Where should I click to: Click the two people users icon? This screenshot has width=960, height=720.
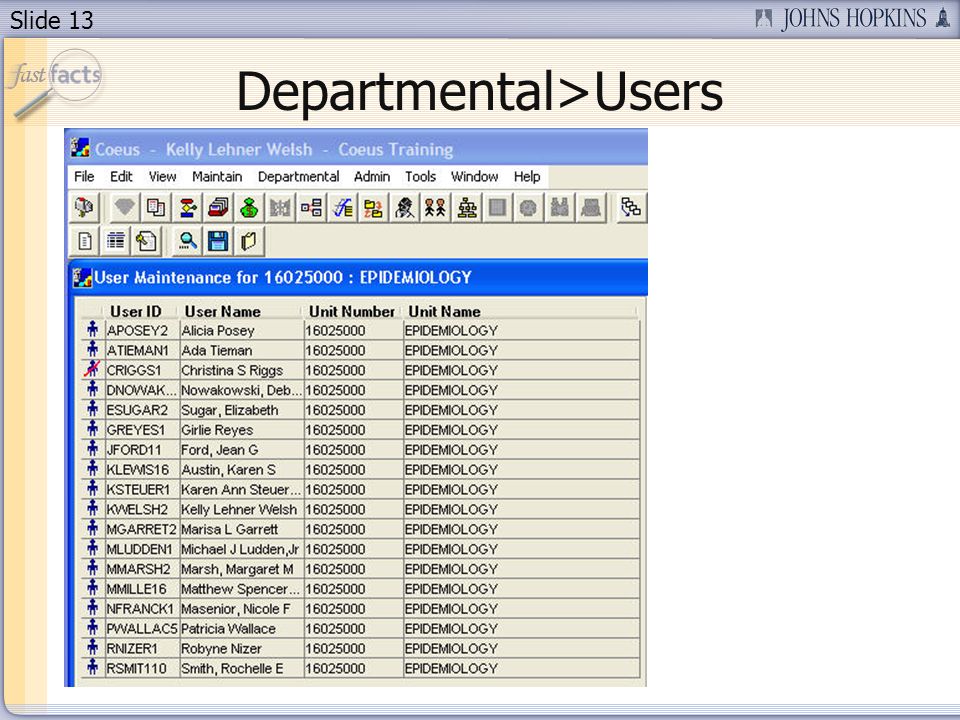click(x=436, y=208)
